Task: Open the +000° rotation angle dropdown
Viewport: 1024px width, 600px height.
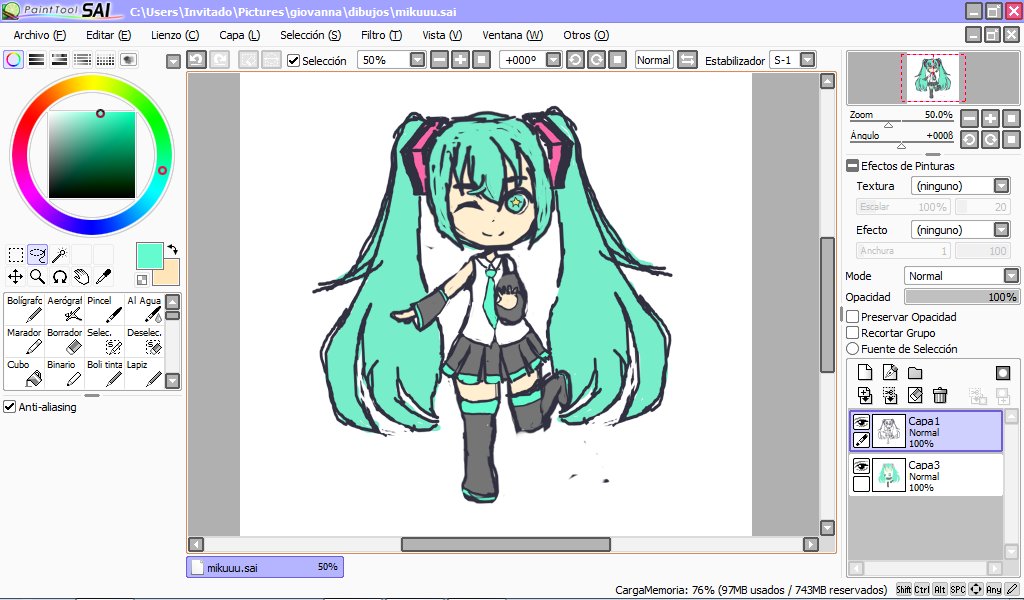Action: pyautogui.click(x=553, y=60)
